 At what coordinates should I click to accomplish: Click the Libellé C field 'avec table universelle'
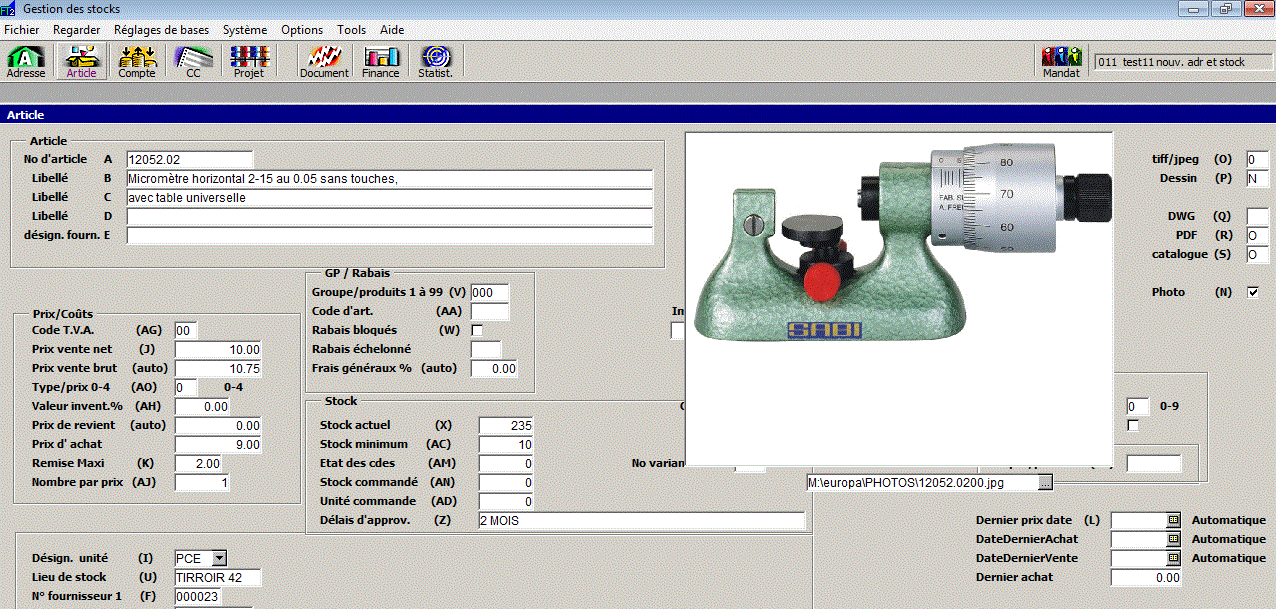[390, 197]
